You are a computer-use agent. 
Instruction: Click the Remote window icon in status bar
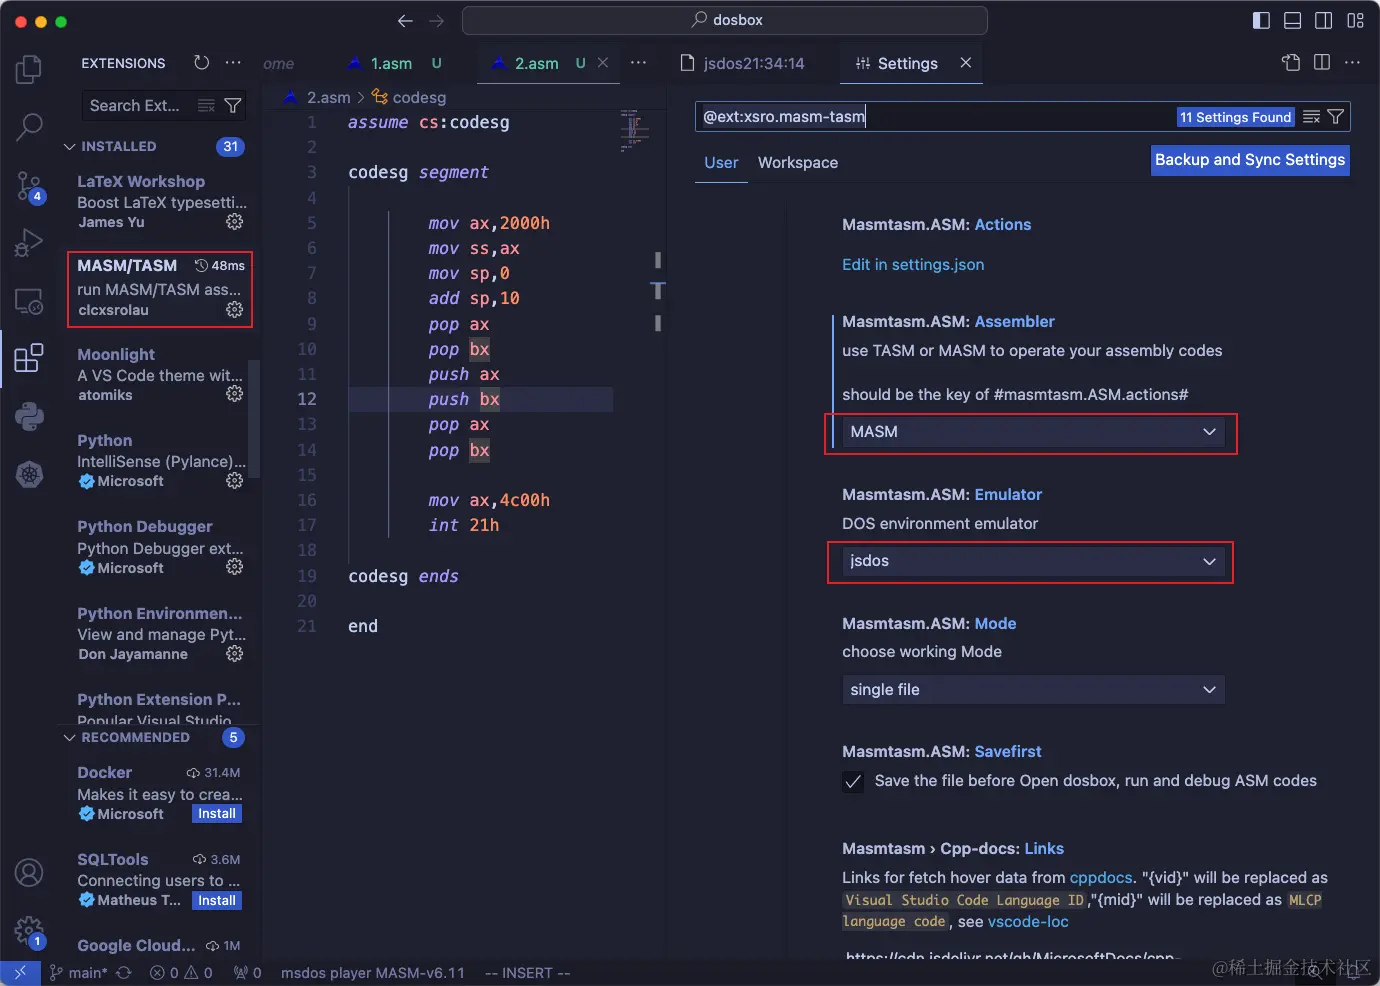tap(20, 971)
